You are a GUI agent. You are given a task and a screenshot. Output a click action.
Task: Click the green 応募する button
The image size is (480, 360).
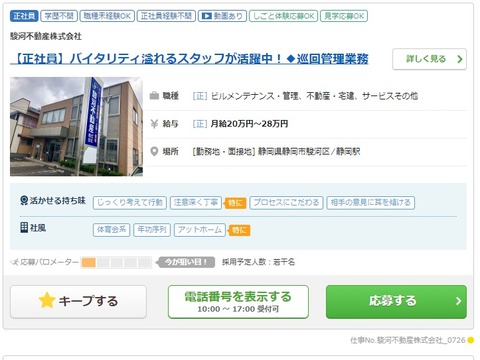point(396,302)
